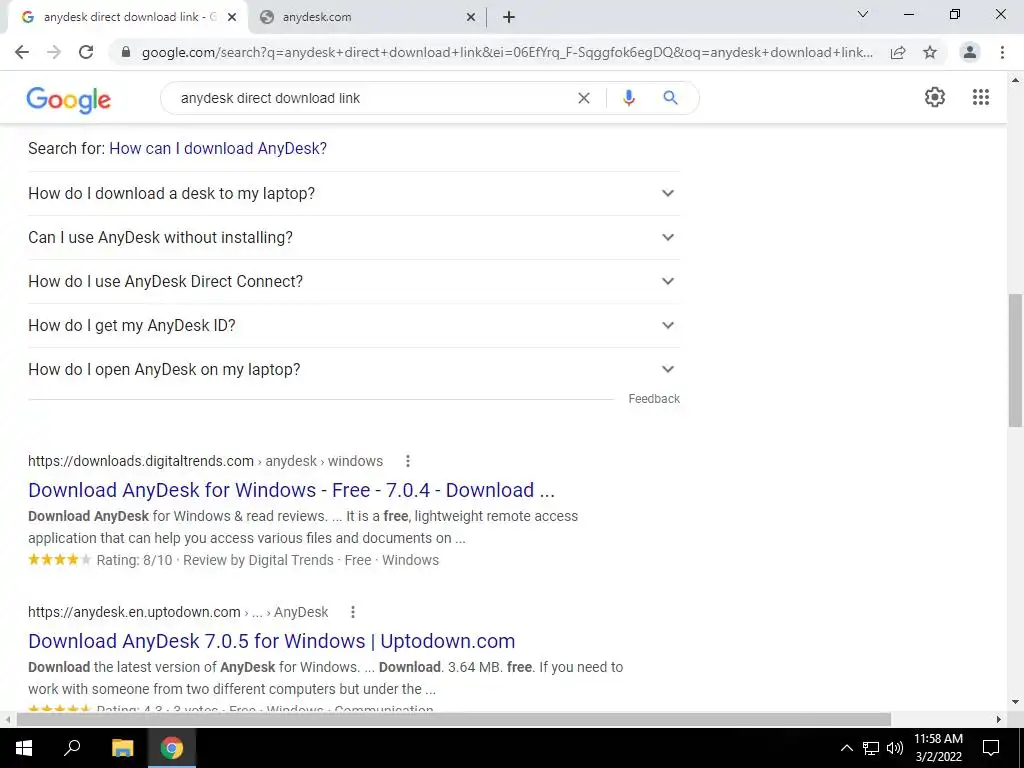The height and width of the screenshot is (768, 1024).
Task: Open Download AnyDesk 7.0.5 Uptodown result
Action: coord(272,641)
